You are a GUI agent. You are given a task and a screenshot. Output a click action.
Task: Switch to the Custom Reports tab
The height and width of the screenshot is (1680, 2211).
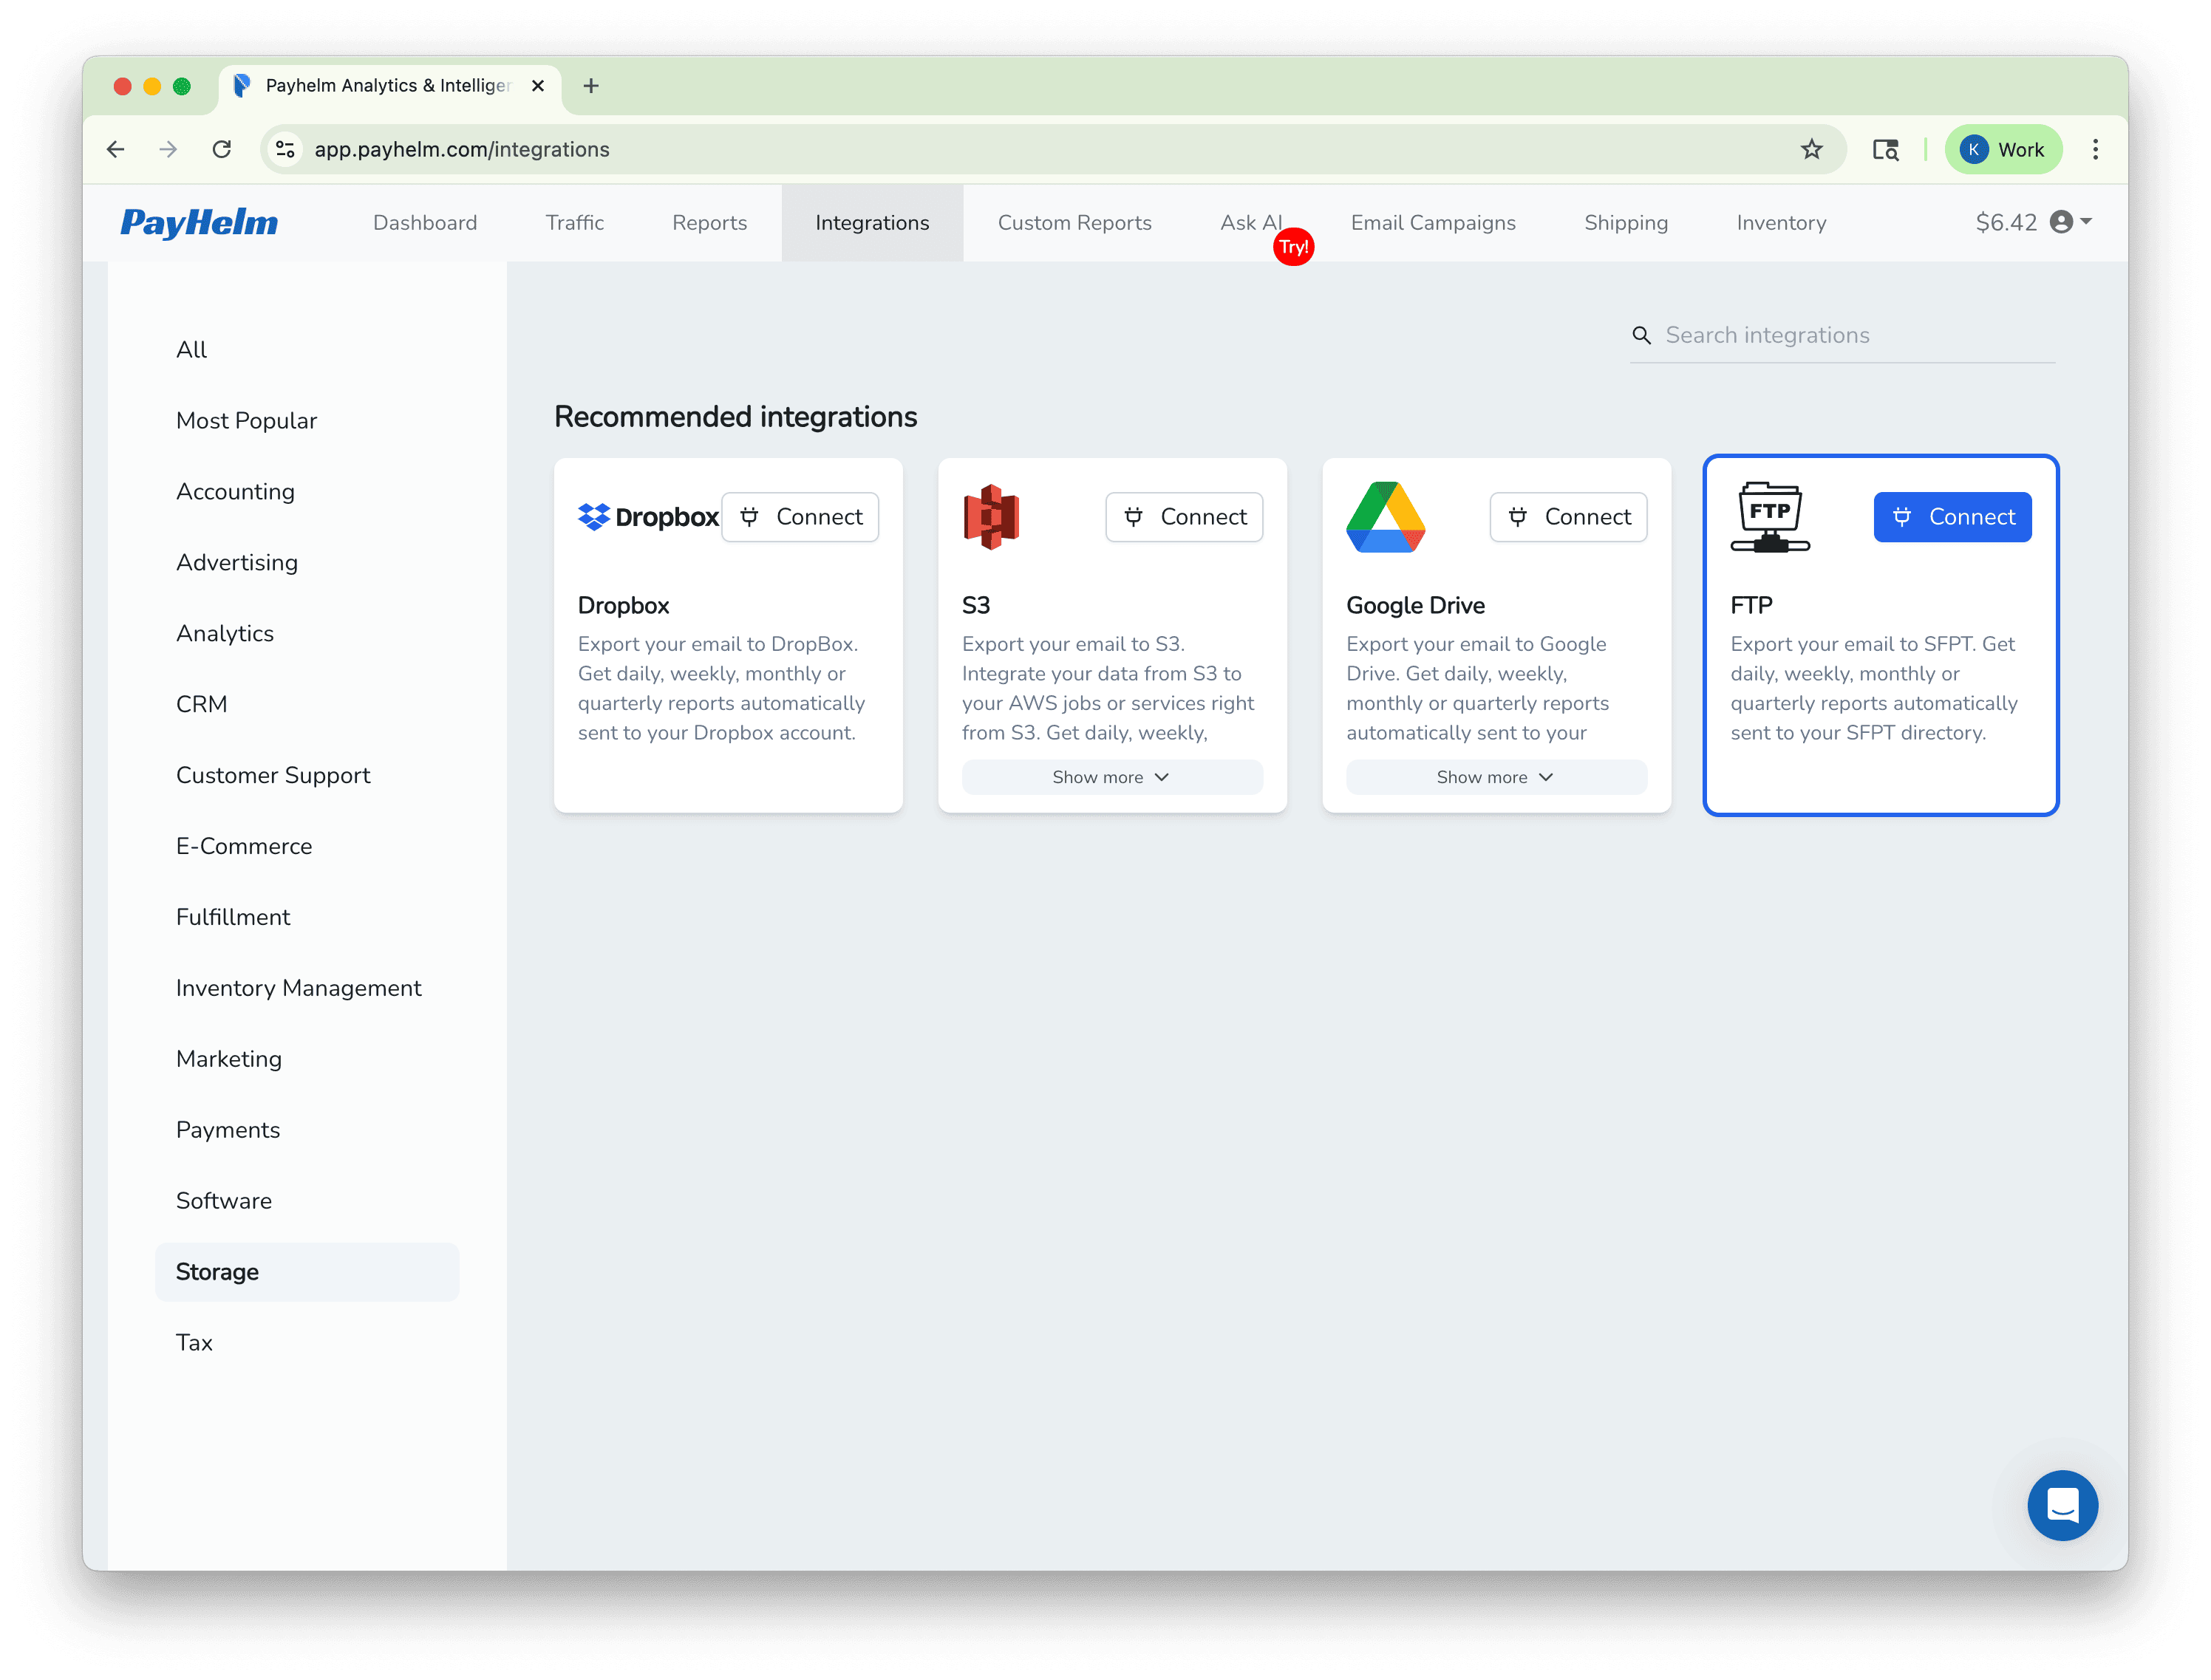tap(1074, 222)
